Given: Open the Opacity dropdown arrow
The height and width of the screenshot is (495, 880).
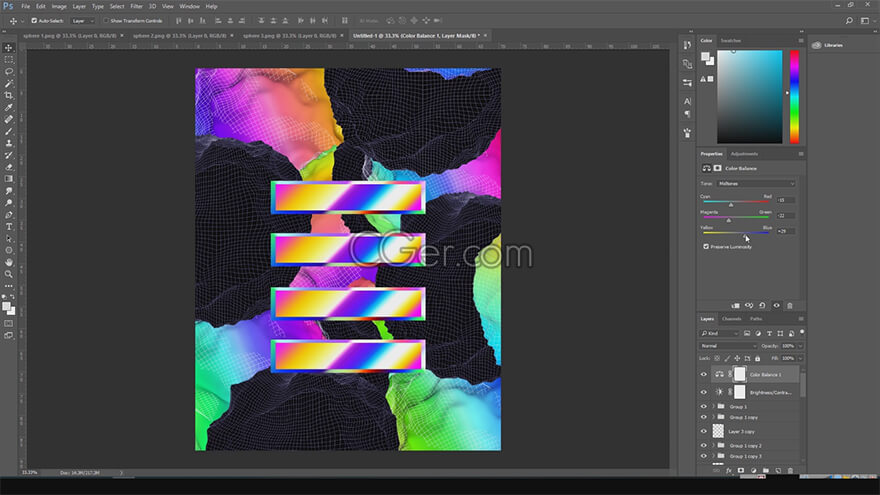Looking at the screenshot, I should [800, 346].
